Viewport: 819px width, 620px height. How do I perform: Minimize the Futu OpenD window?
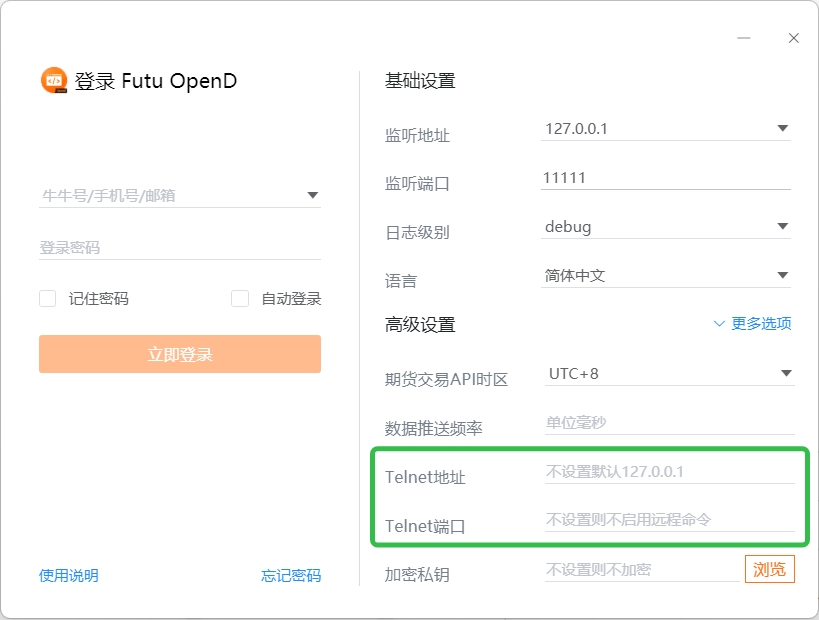744,38
